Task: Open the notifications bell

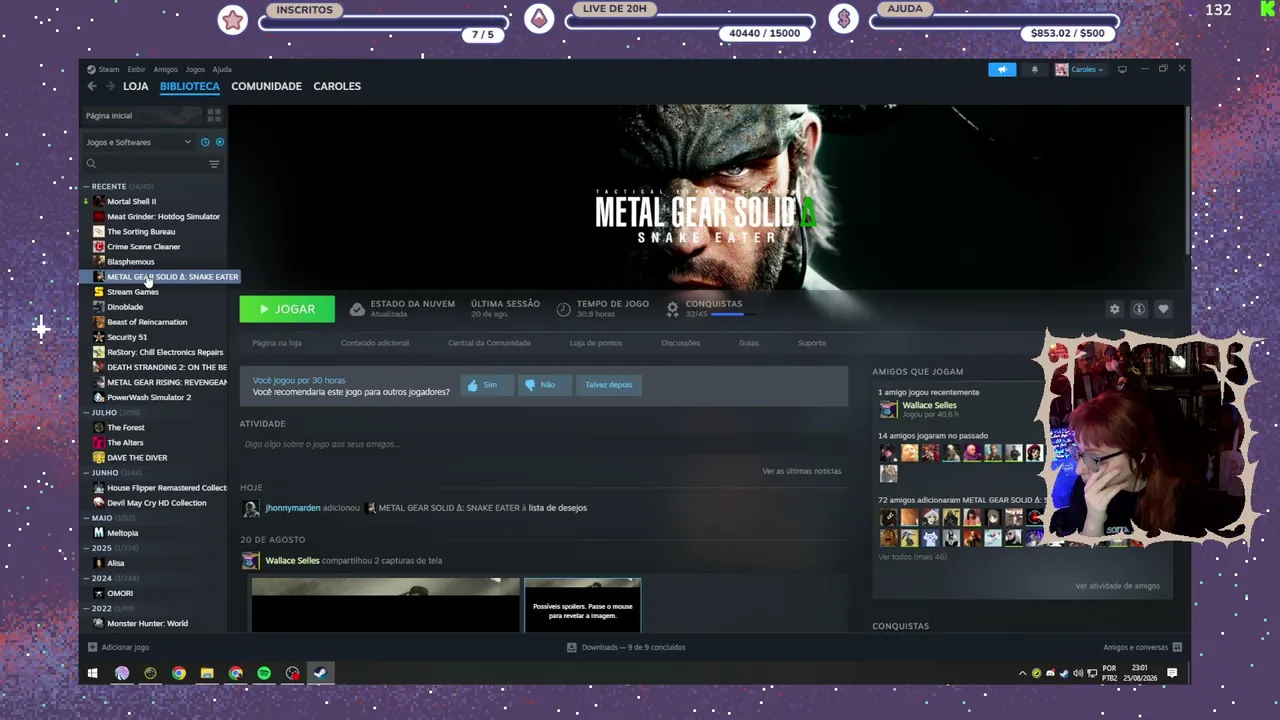Action: point(1035,70)
